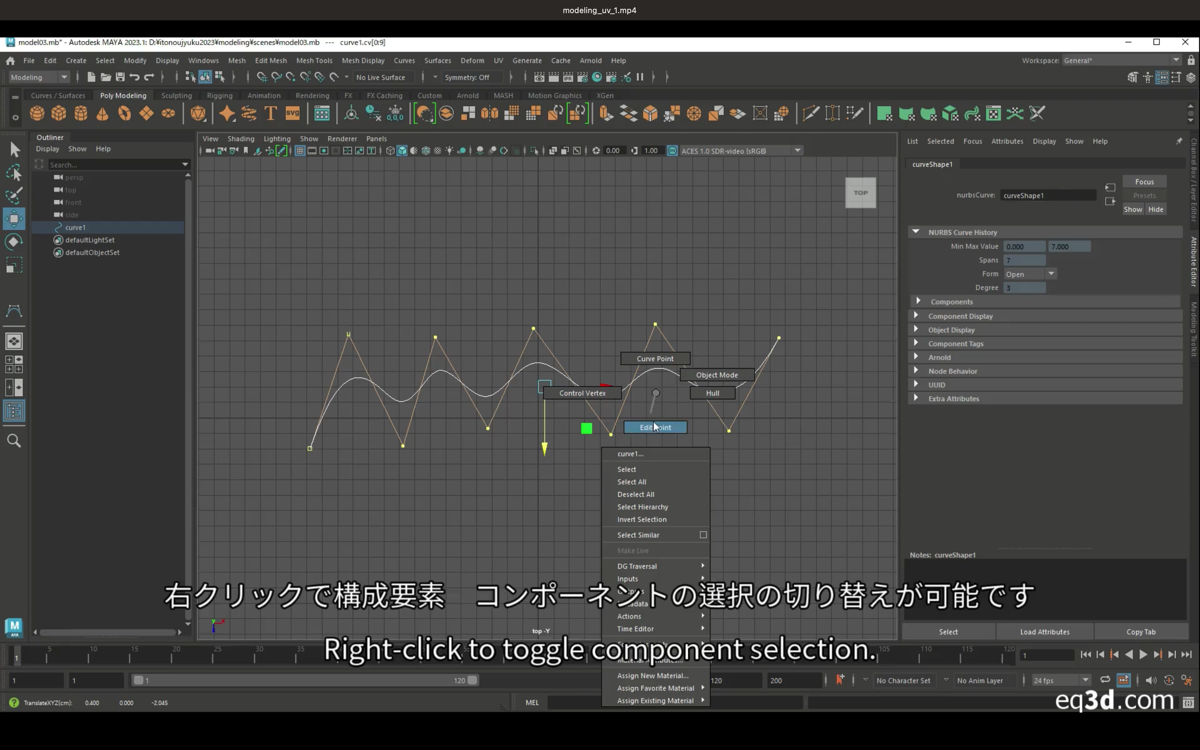
Task: Toggle the ACES color management button
Action: [x=672, y=151]
